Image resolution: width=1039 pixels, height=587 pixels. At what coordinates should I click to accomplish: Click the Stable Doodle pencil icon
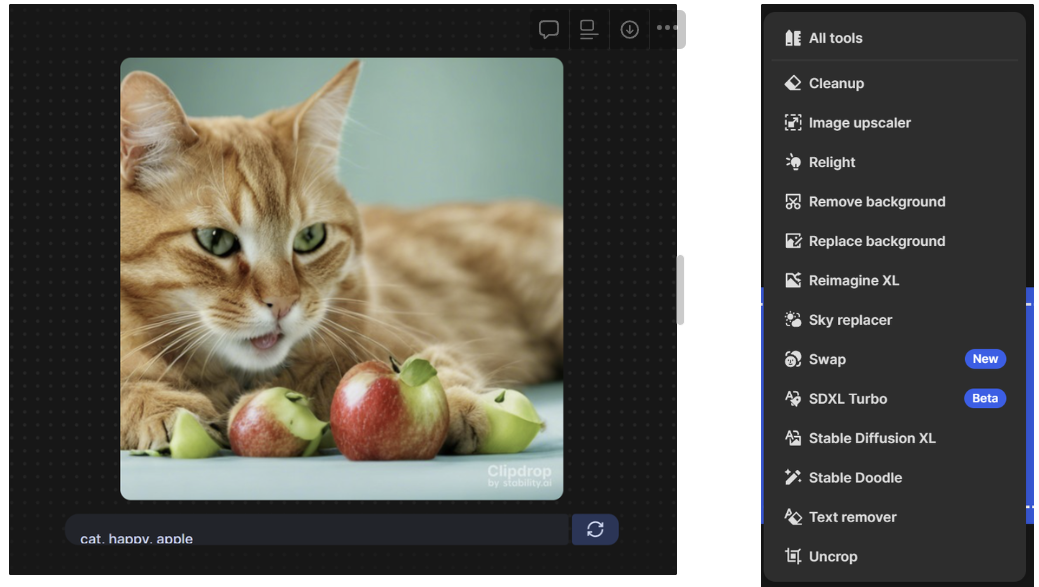tap(793, 478)
